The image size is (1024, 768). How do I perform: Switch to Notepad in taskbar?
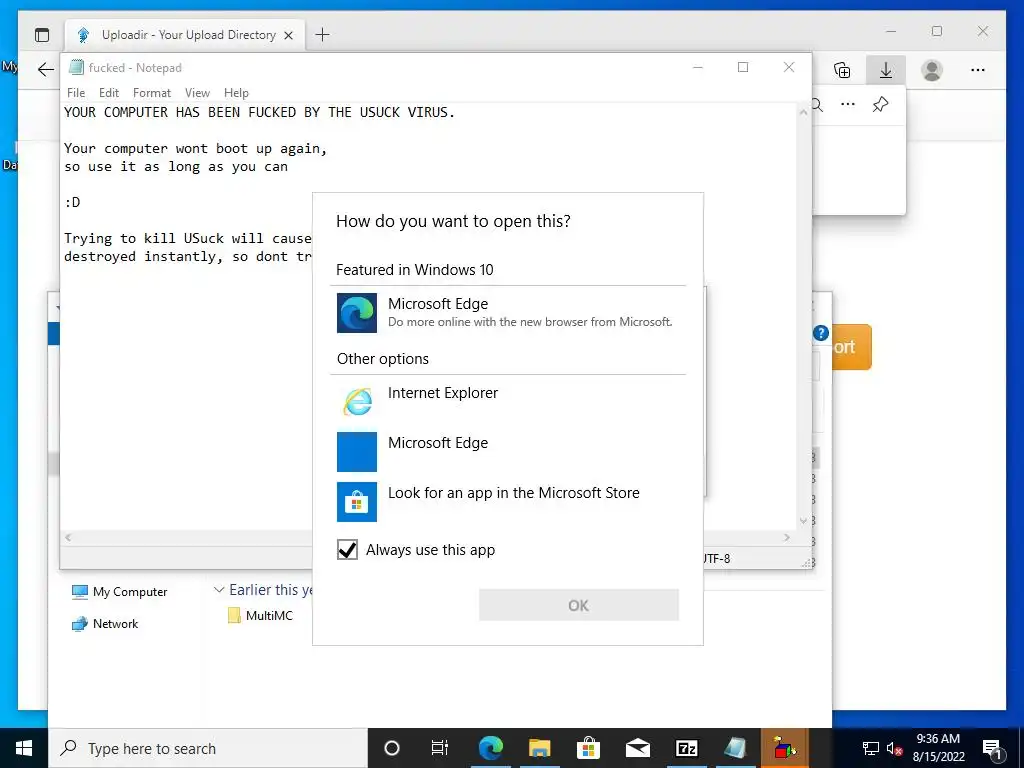735,748
